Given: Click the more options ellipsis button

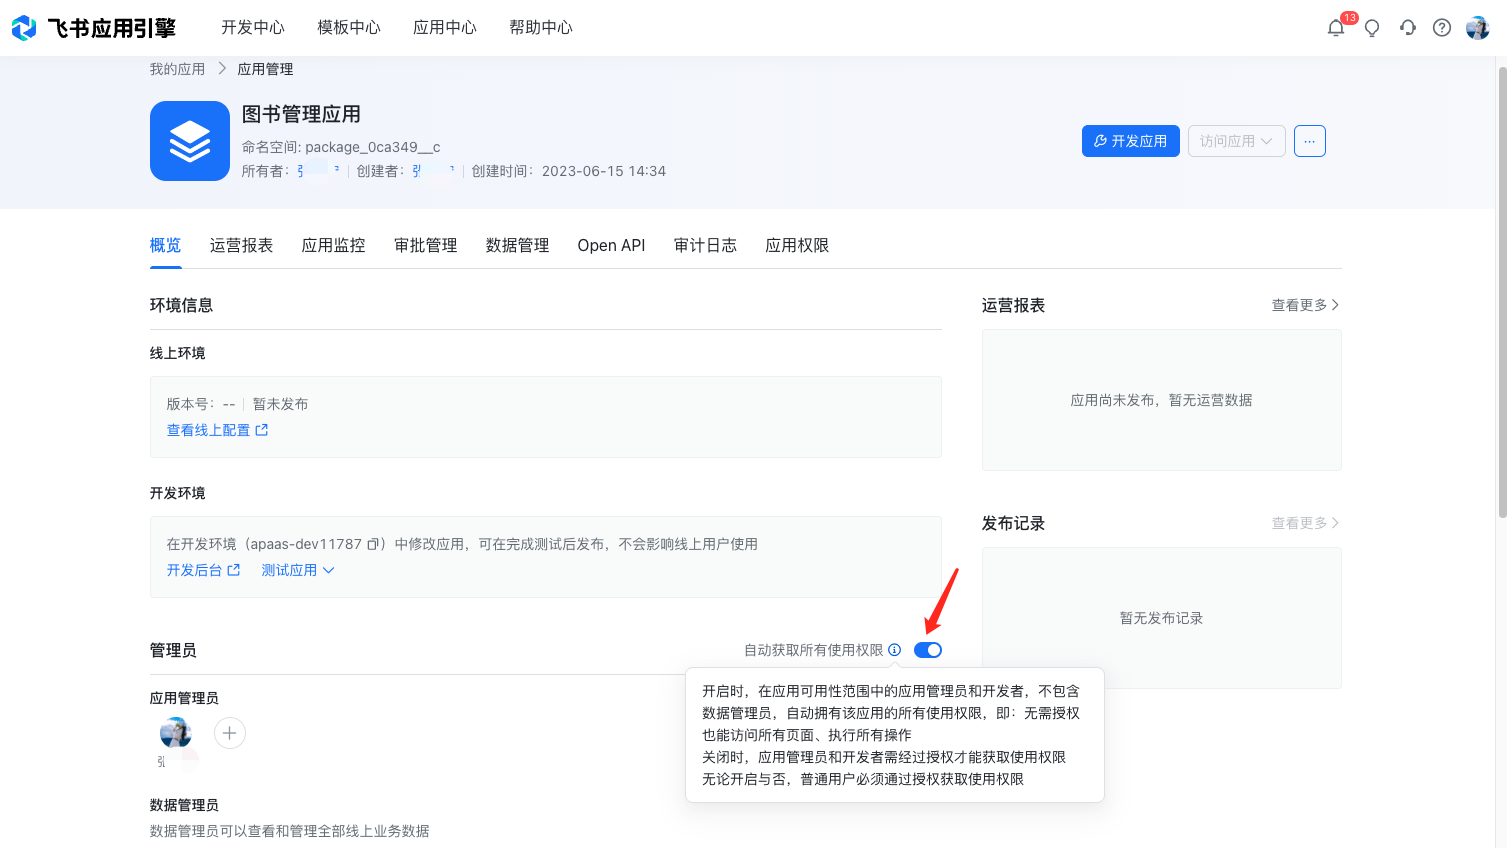Looking at the screenshot, I should (1310, 141).
